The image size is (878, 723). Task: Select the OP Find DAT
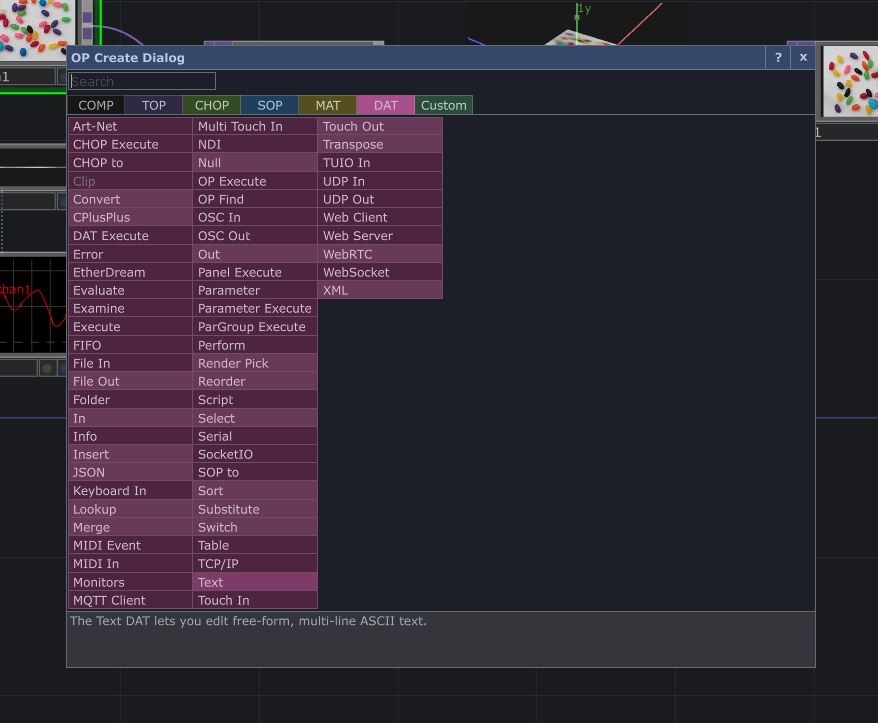point(255,199)
